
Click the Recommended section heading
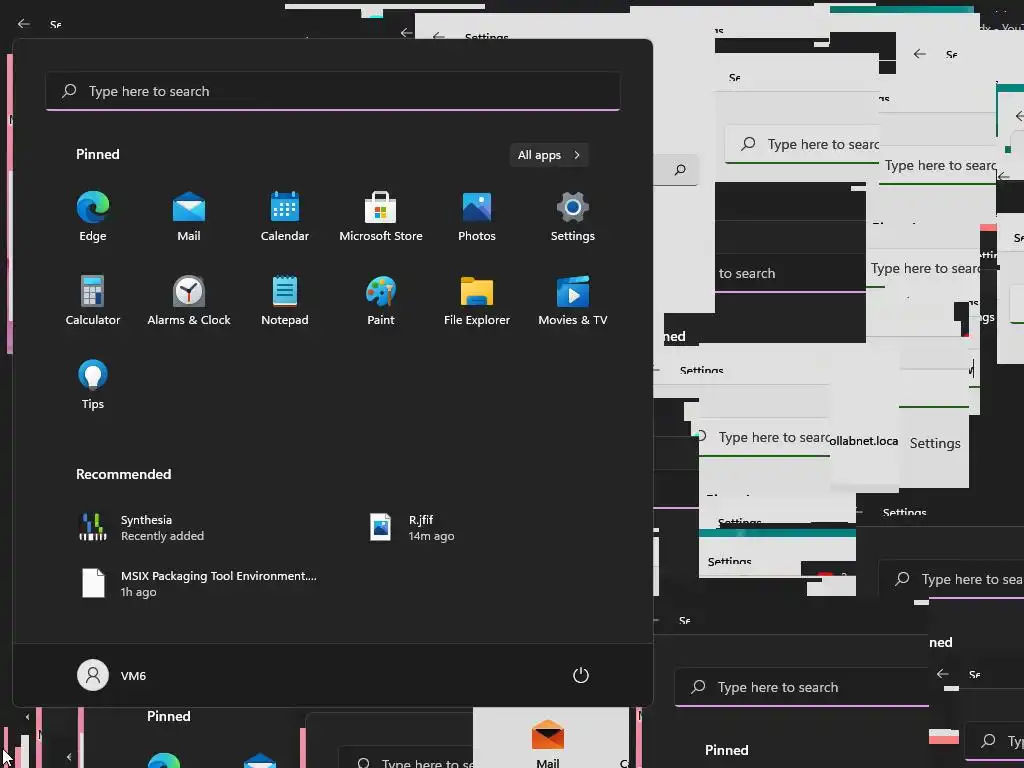pos(123,474)
